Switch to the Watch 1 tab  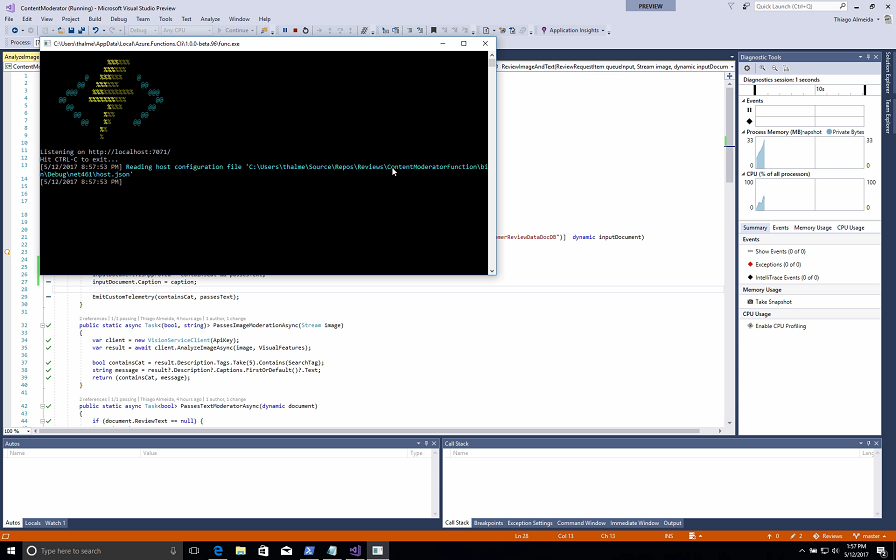tap(55, 523)
